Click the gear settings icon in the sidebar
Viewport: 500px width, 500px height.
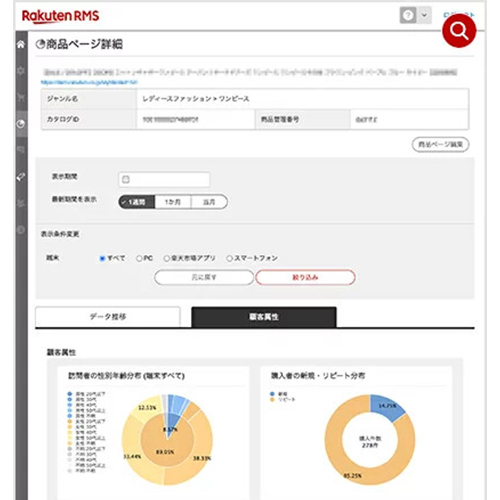pos(21,70)
